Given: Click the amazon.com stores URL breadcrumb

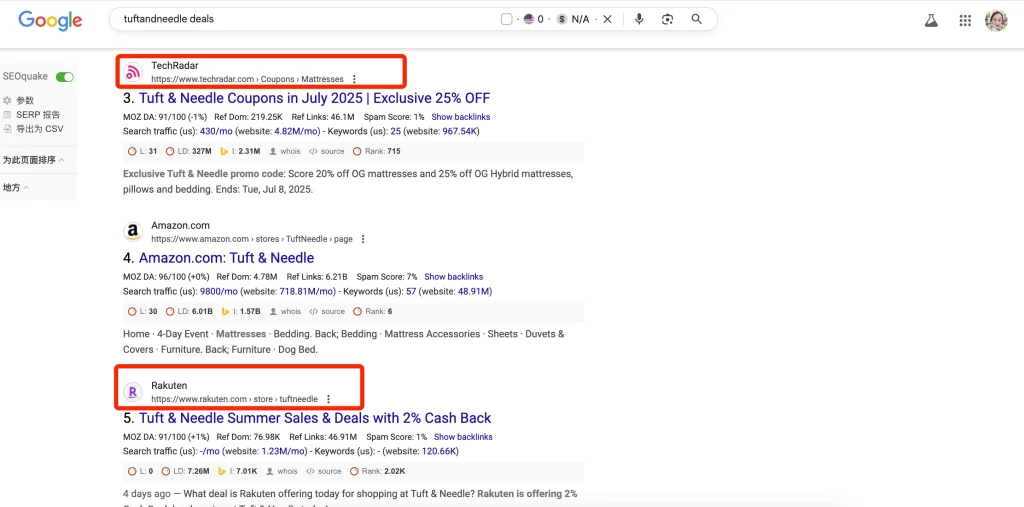Looking at the screenshot, I should pos(252,239).
